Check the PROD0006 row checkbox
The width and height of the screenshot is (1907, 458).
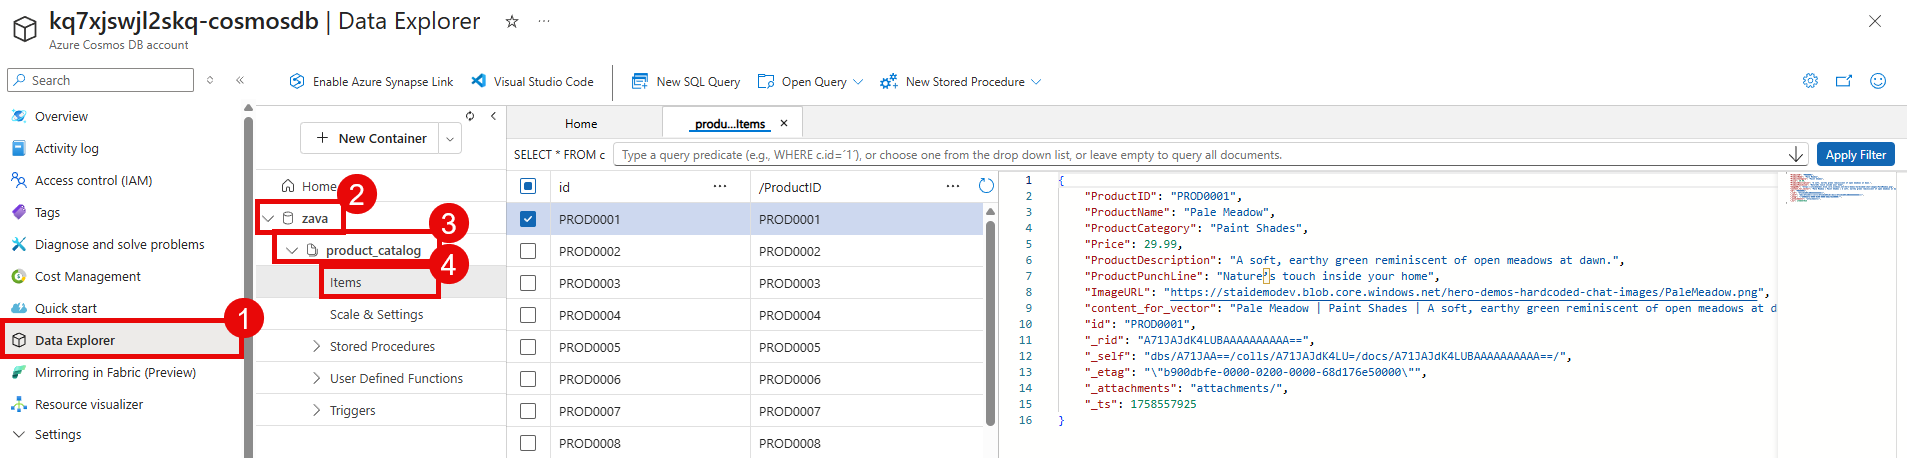coord(528,379)
